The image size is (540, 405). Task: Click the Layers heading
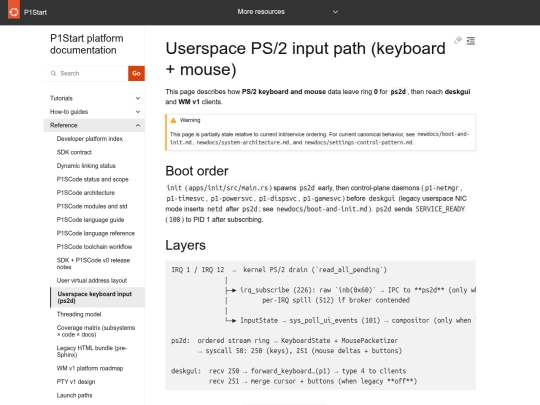(185, 245)
